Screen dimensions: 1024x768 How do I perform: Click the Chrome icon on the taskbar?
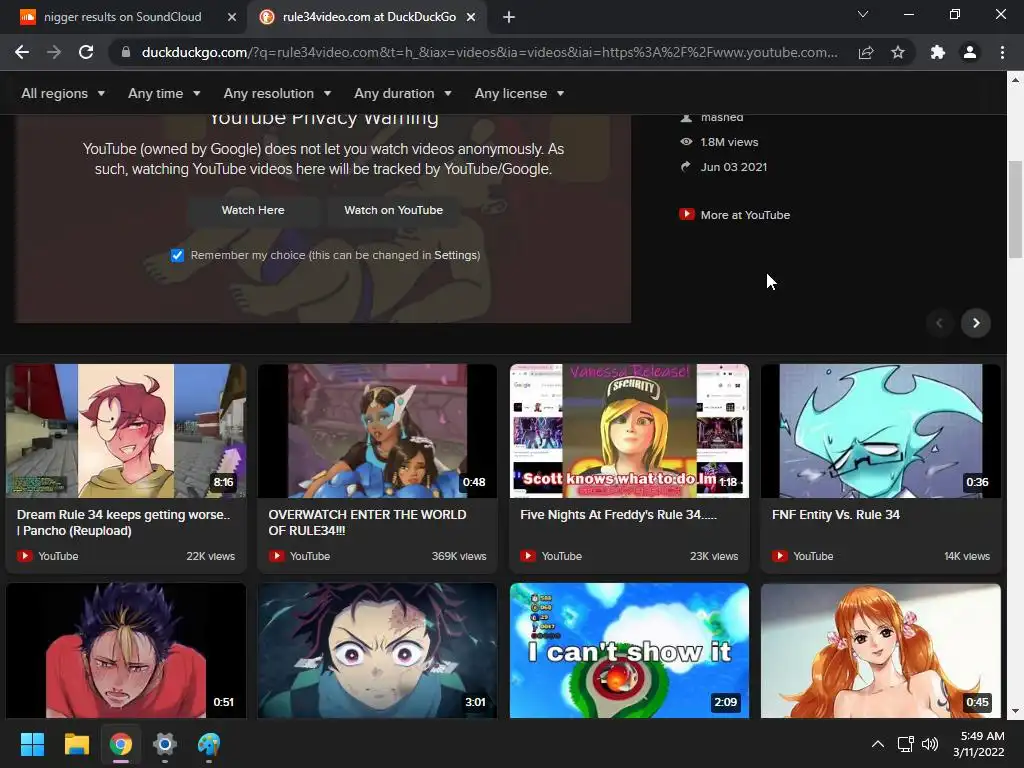(121, 744)
